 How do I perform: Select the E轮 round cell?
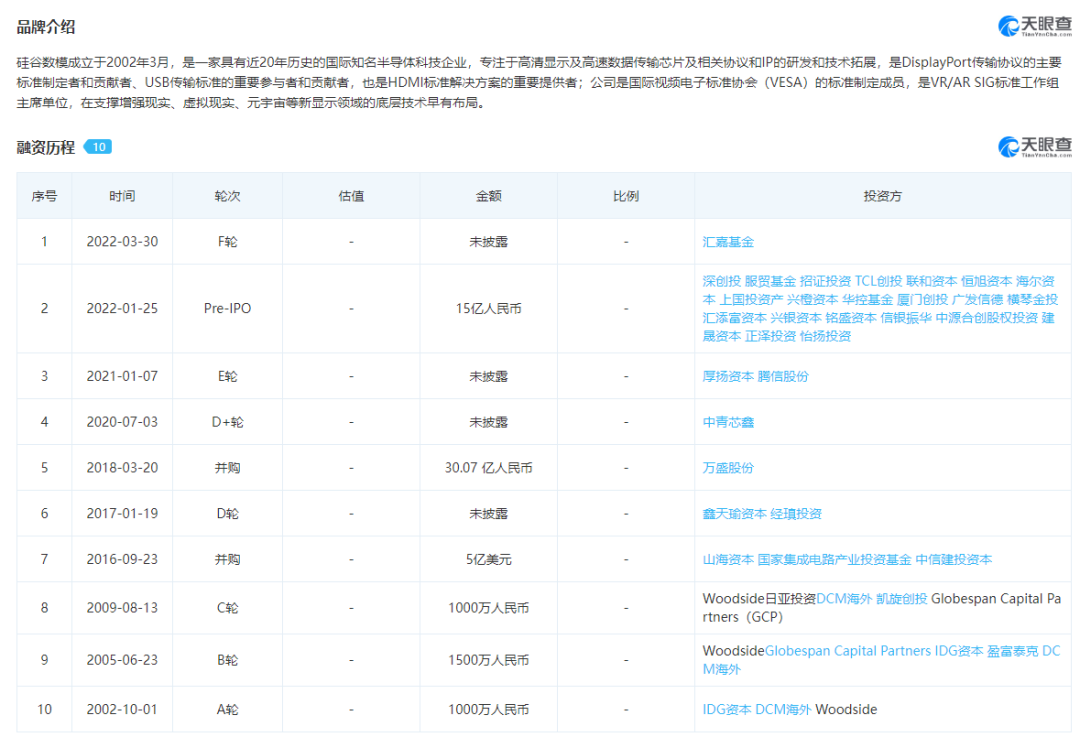227,376
